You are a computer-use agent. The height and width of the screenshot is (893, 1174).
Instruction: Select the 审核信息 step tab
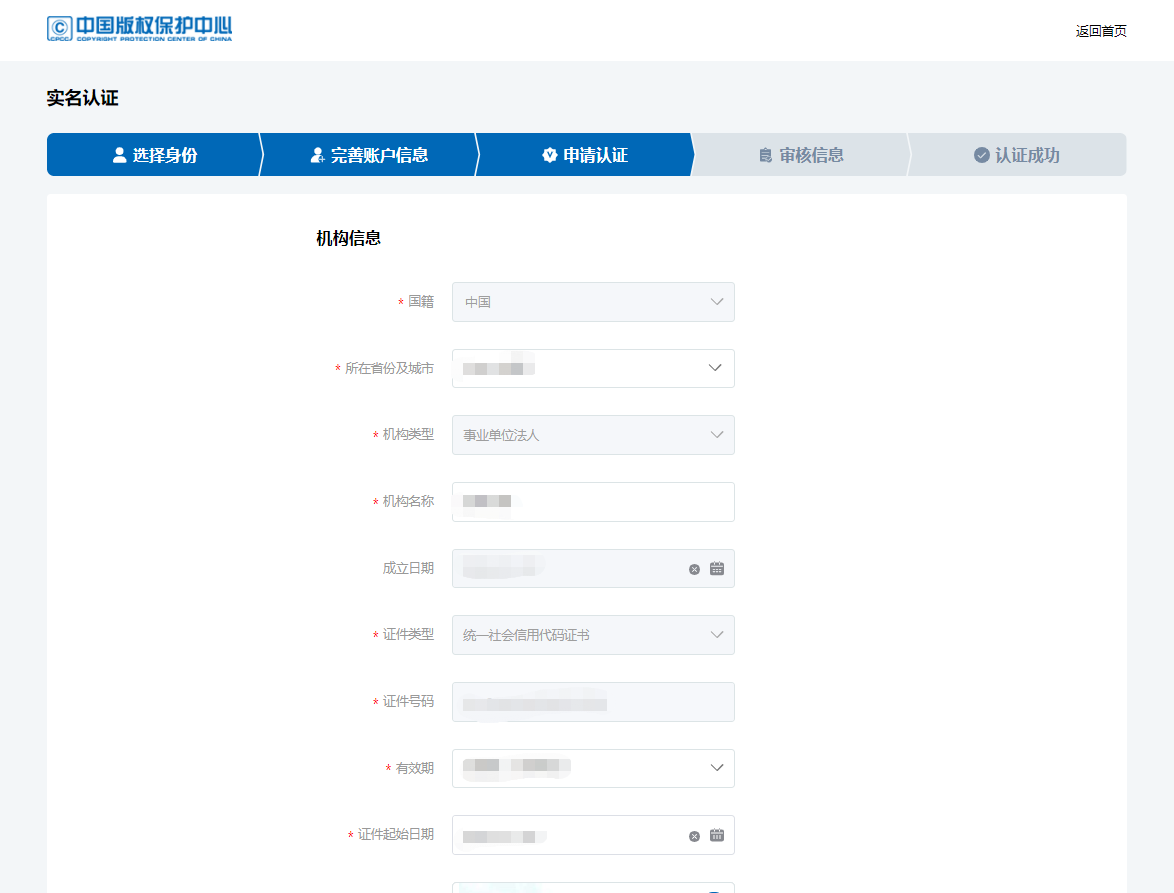800,155
